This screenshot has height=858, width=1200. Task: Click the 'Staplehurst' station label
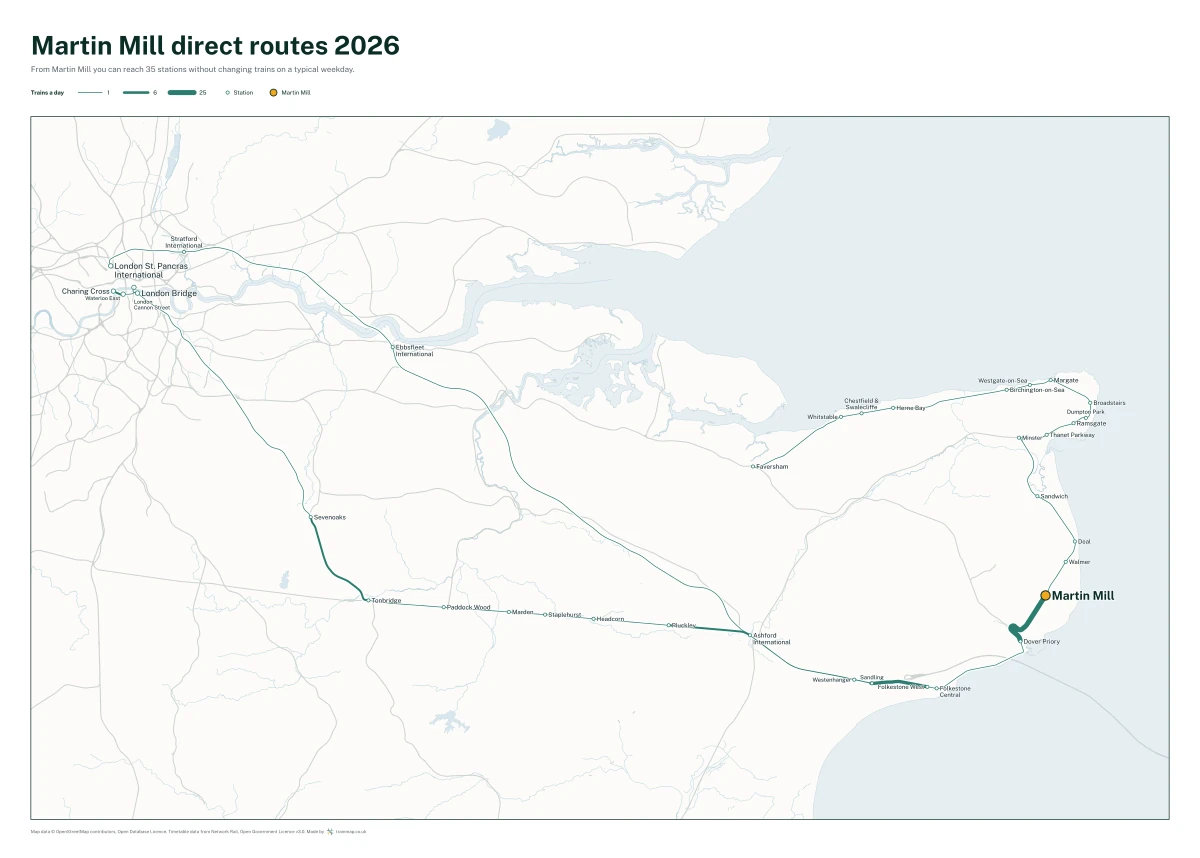point(565,615)
